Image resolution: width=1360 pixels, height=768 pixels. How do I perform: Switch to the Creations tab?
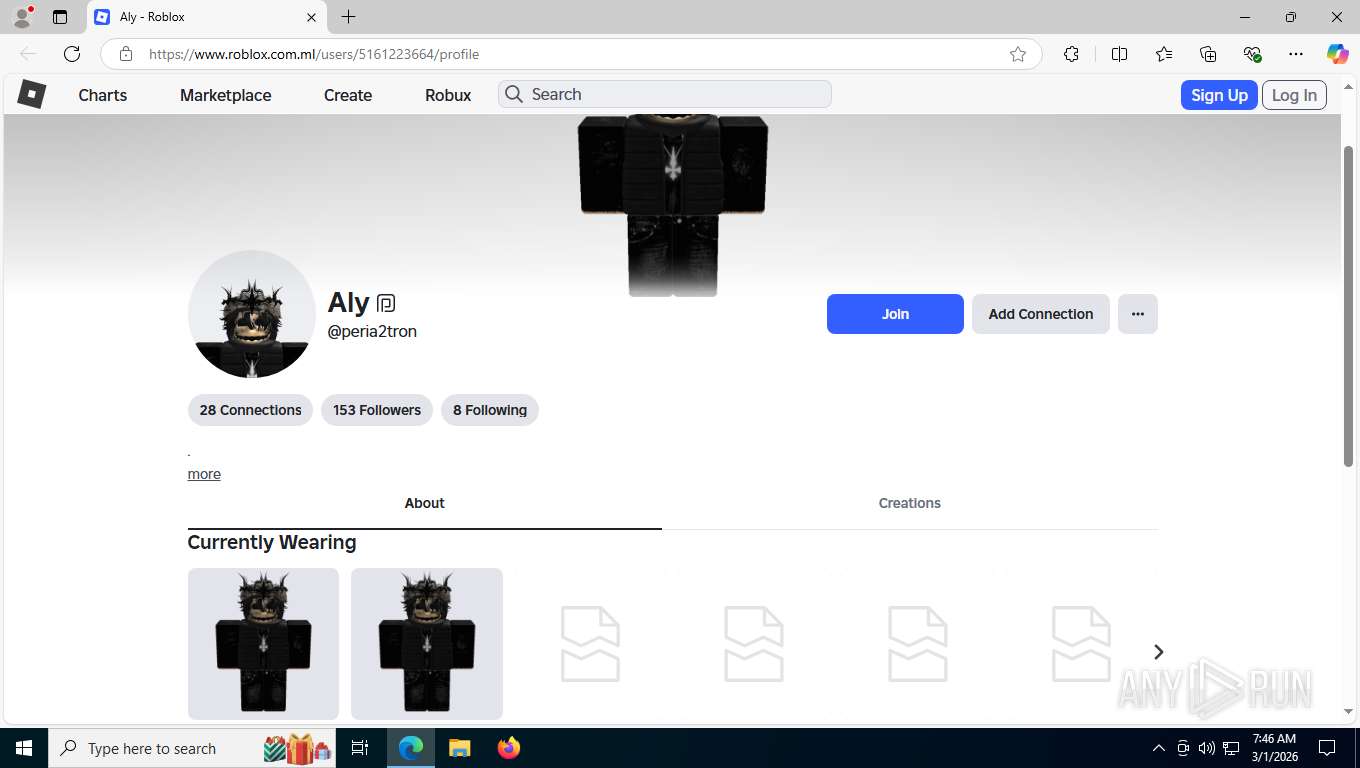pyautogui.click(x=910, y=503)
